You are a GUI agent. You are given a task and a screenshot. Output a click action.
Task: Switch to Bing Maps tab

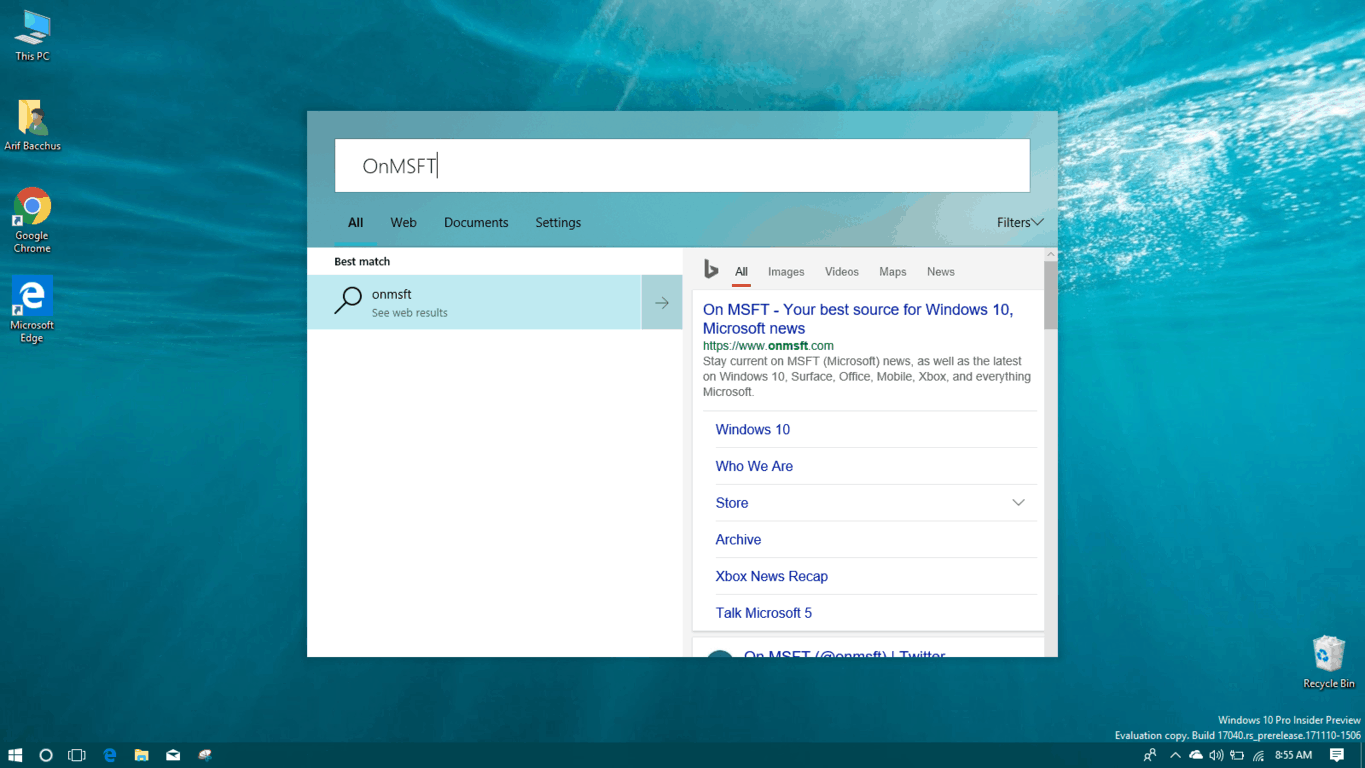893,272
